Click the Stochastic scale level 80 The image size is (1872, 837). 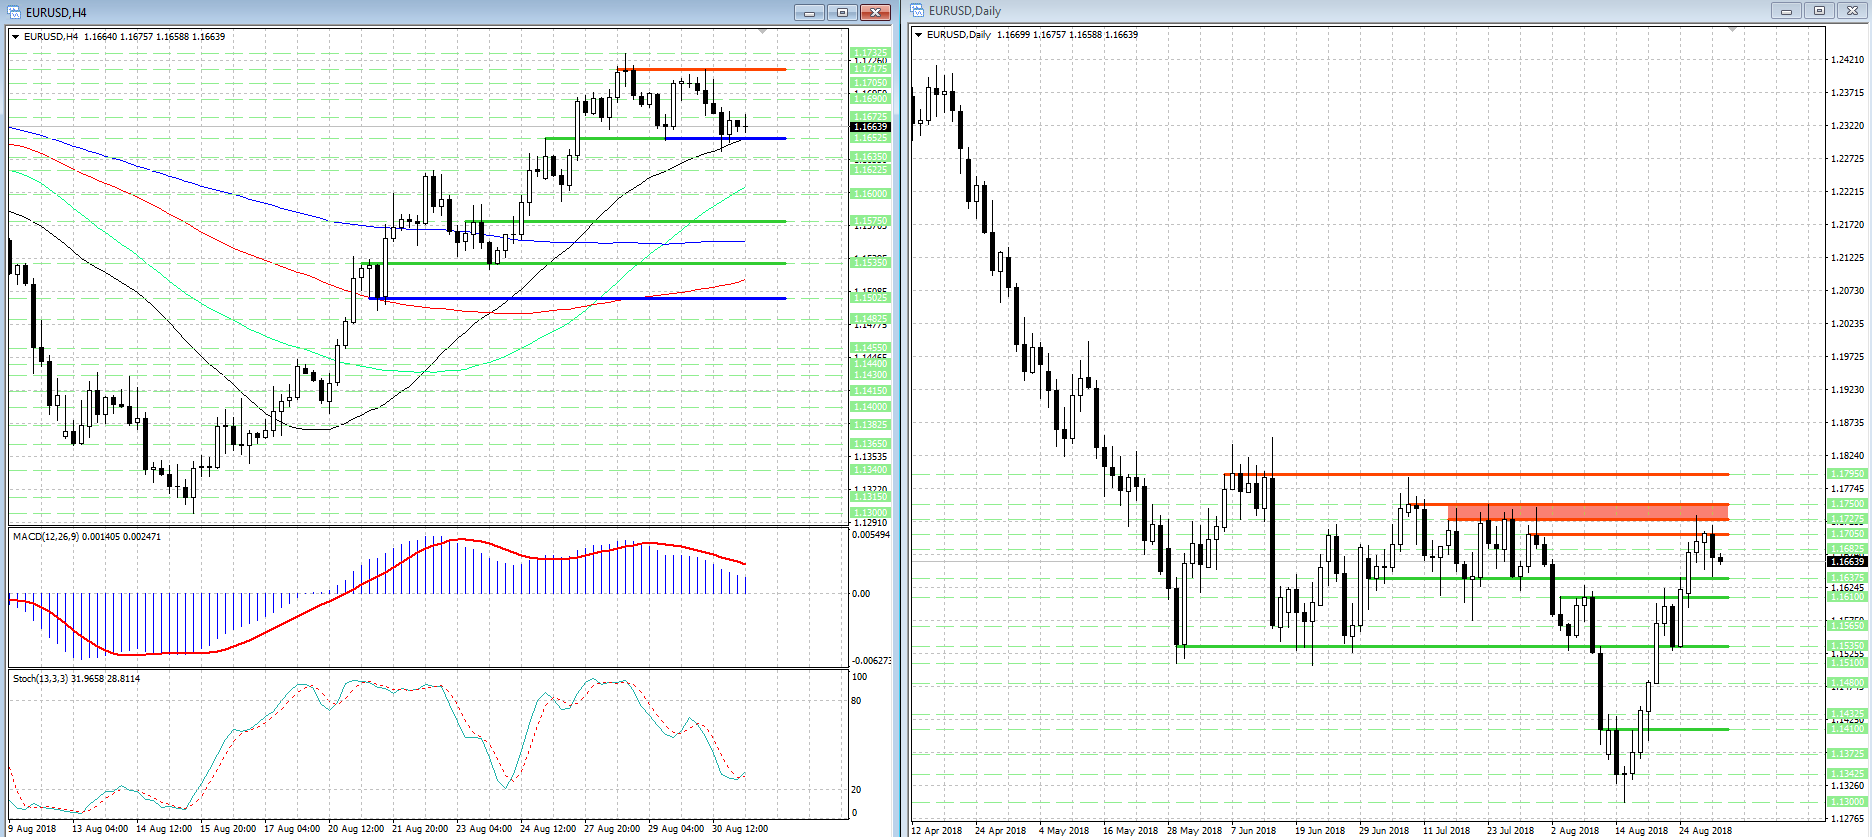point(856,701)
